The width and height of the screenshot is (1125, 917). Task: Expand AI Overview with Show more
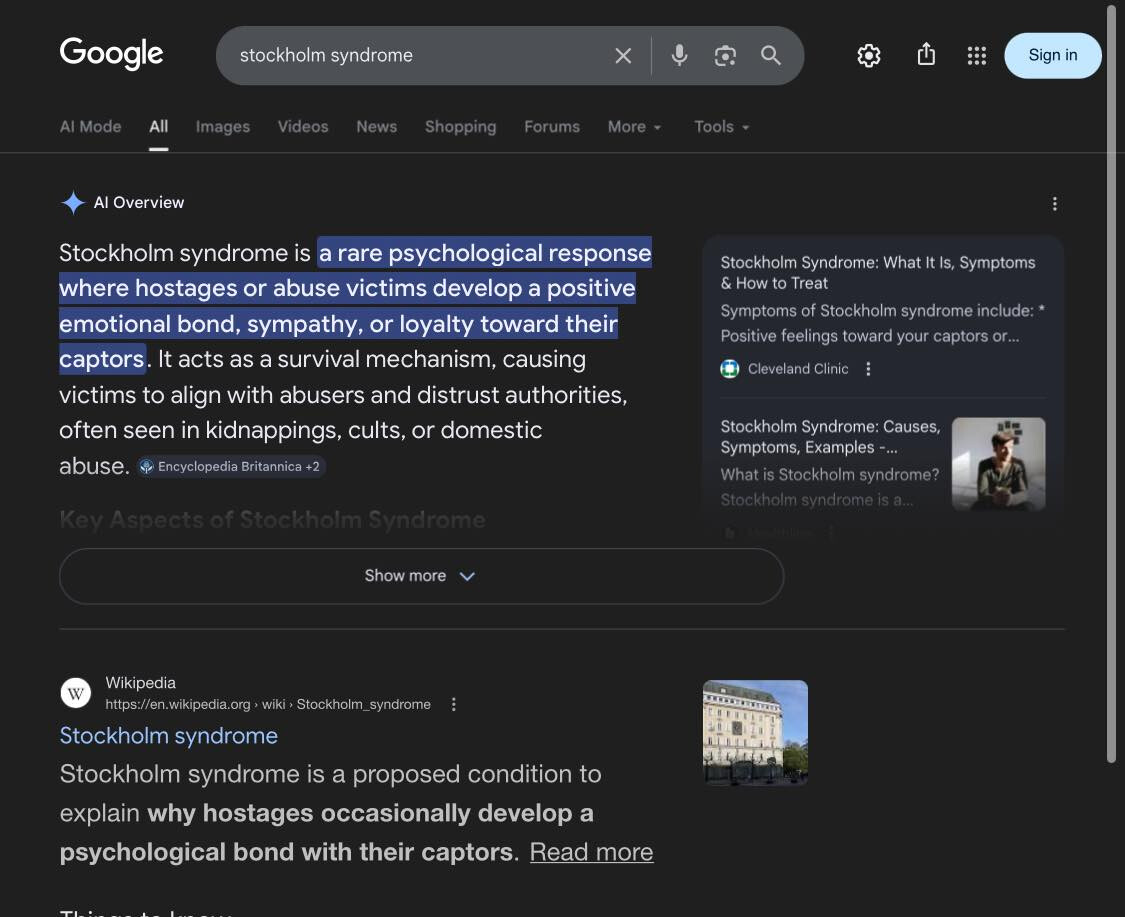tap(421, 576)
